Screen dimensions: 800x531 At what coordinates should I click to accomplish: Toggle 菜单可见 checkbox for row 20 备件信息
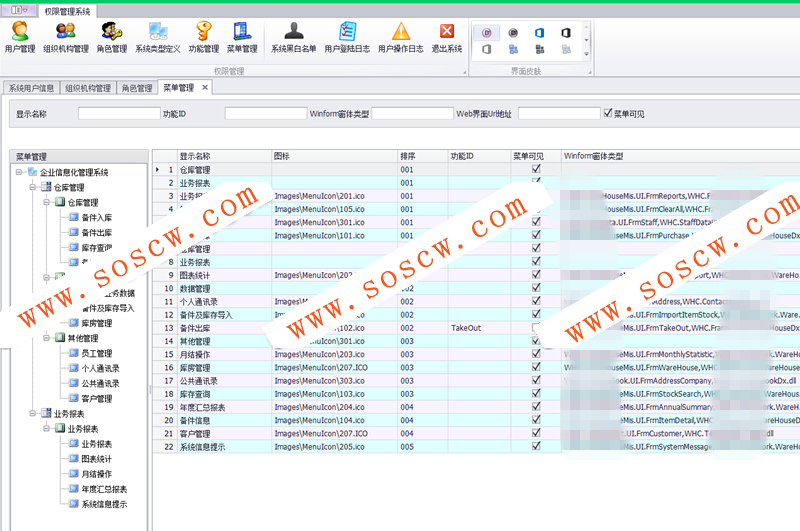tap(536, 420)
